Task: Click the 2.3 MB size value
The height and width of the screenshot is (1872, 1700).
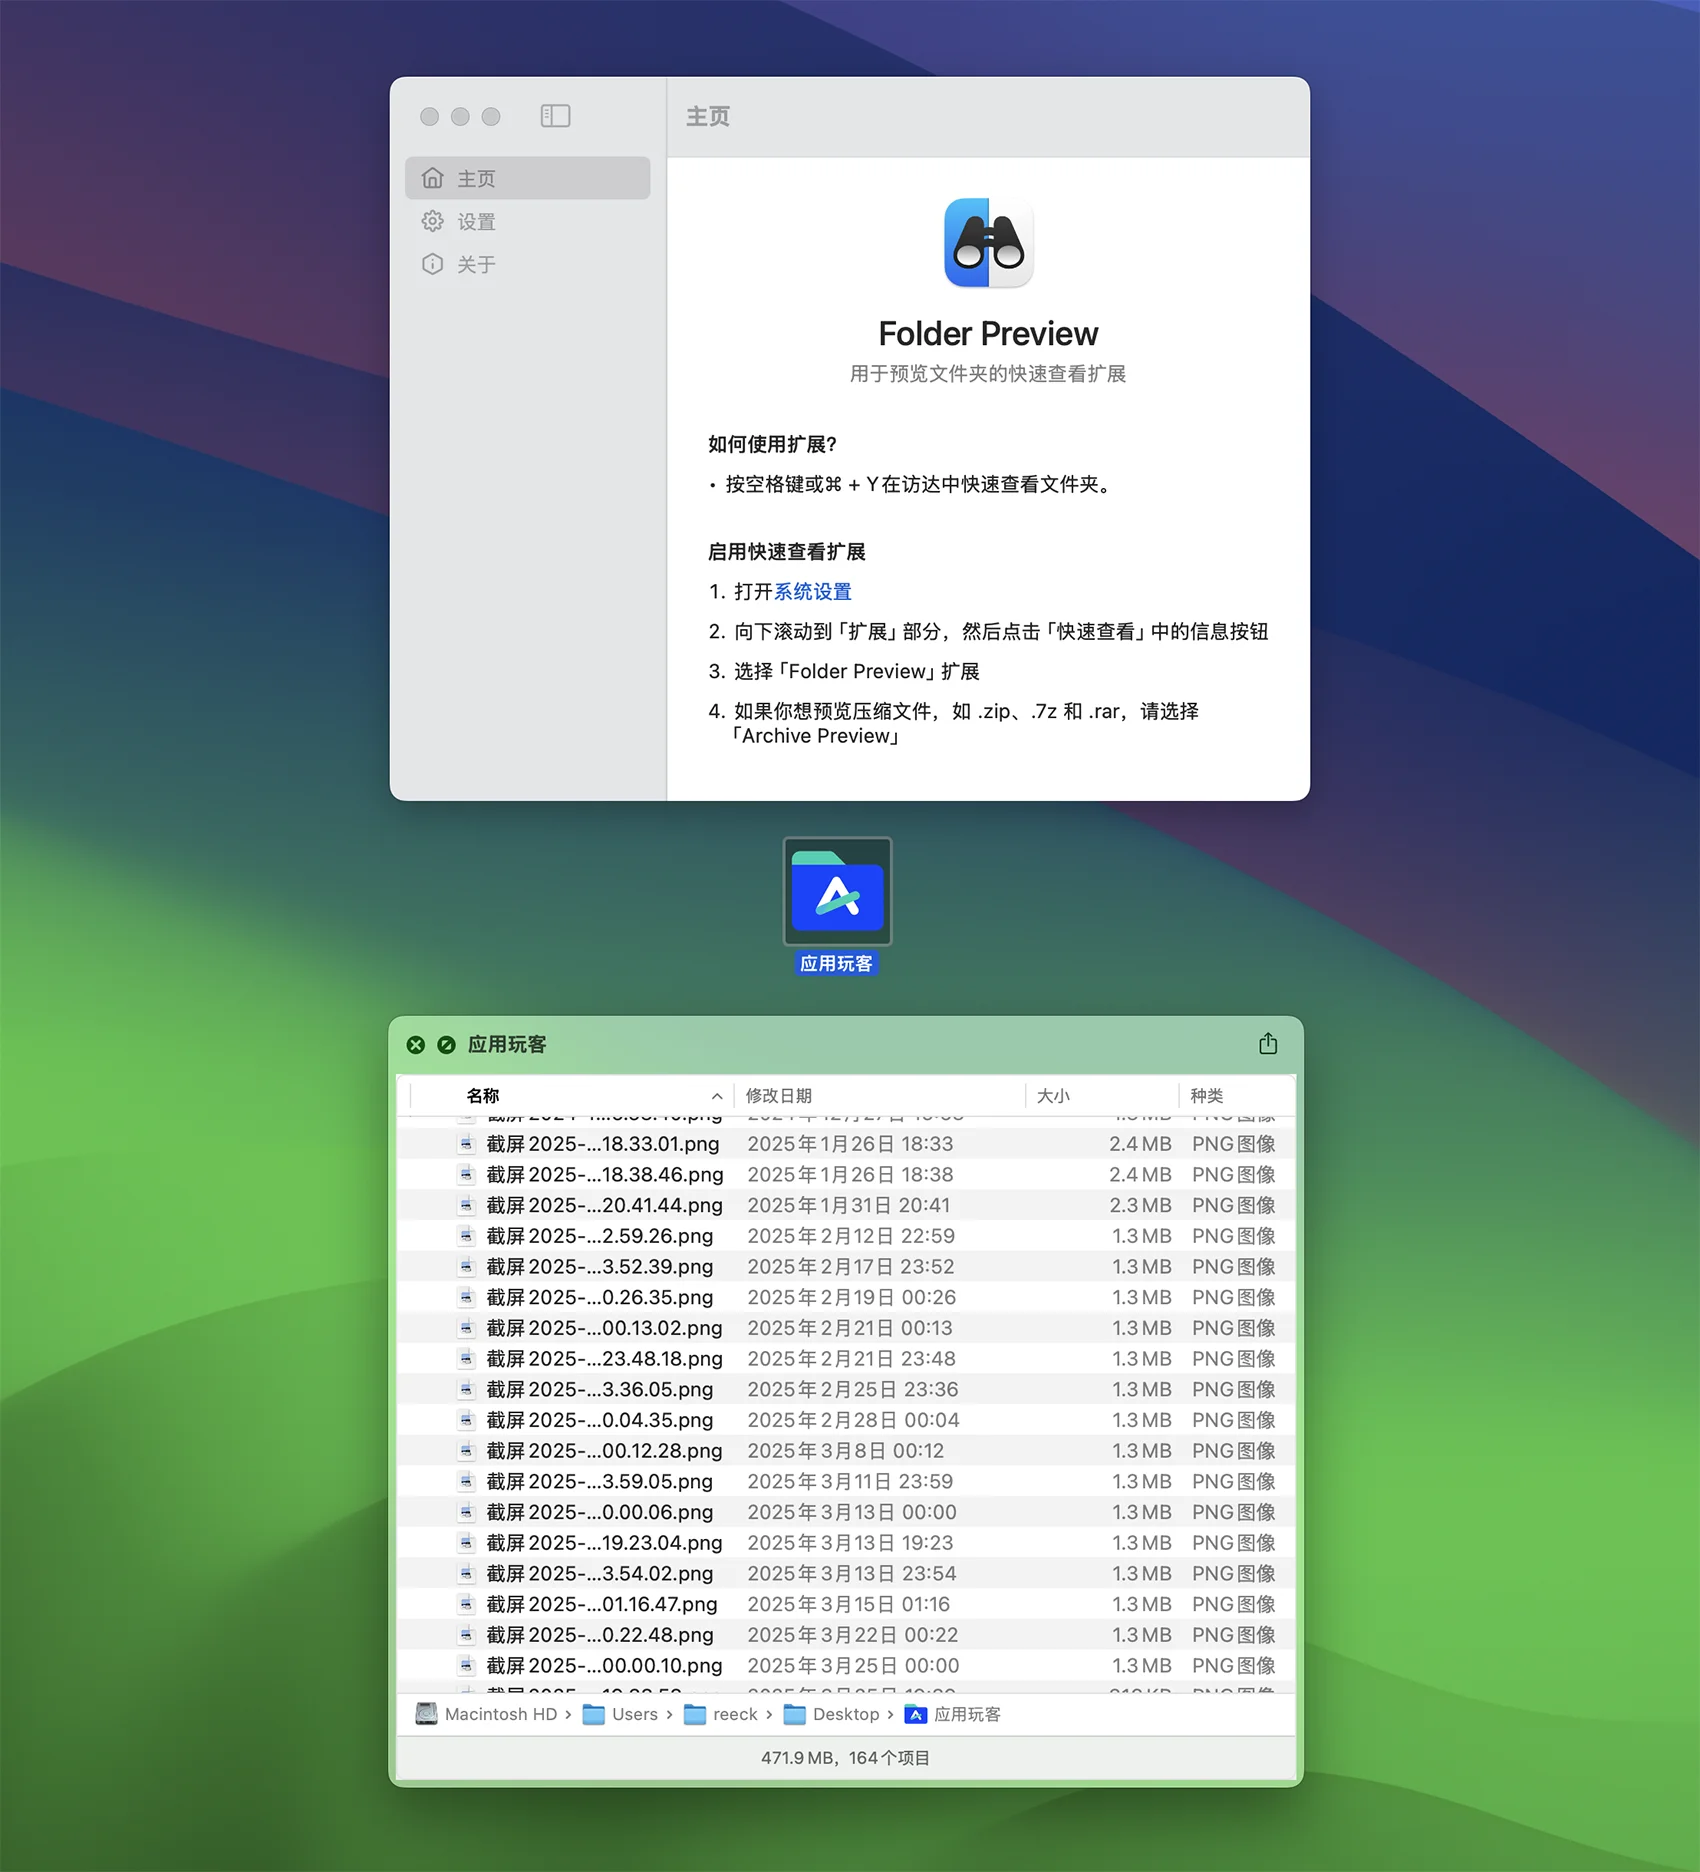Action: pos(1140,1205)
